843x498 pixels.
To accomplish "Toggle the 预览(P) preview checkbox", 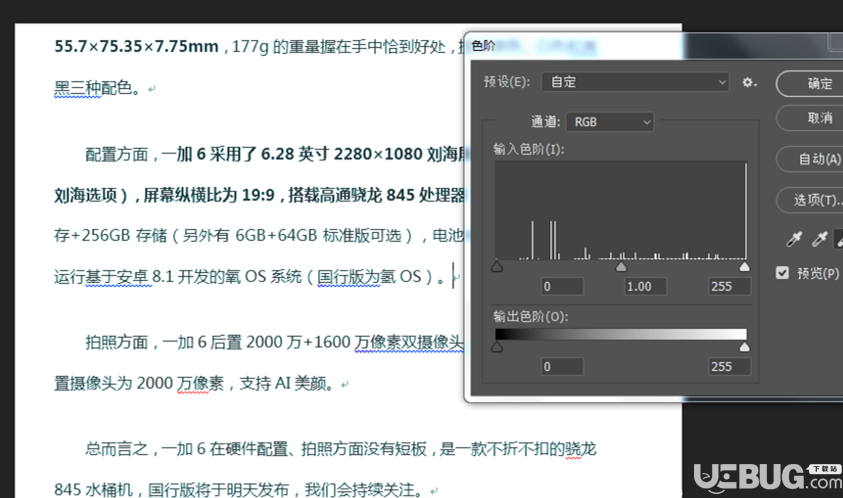I will point(782,273).
